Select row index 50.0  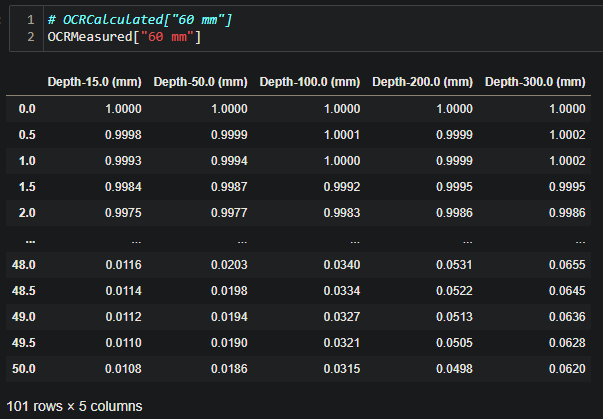[24, 369]
